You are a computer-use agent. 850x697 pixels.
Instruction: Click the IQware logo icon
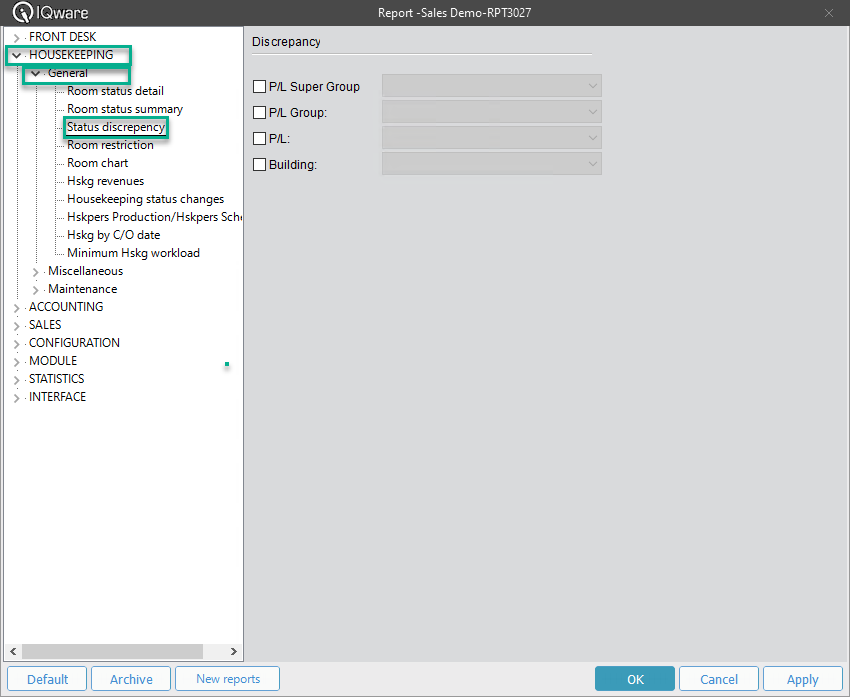pyautogui.click(x=22, y=12)
